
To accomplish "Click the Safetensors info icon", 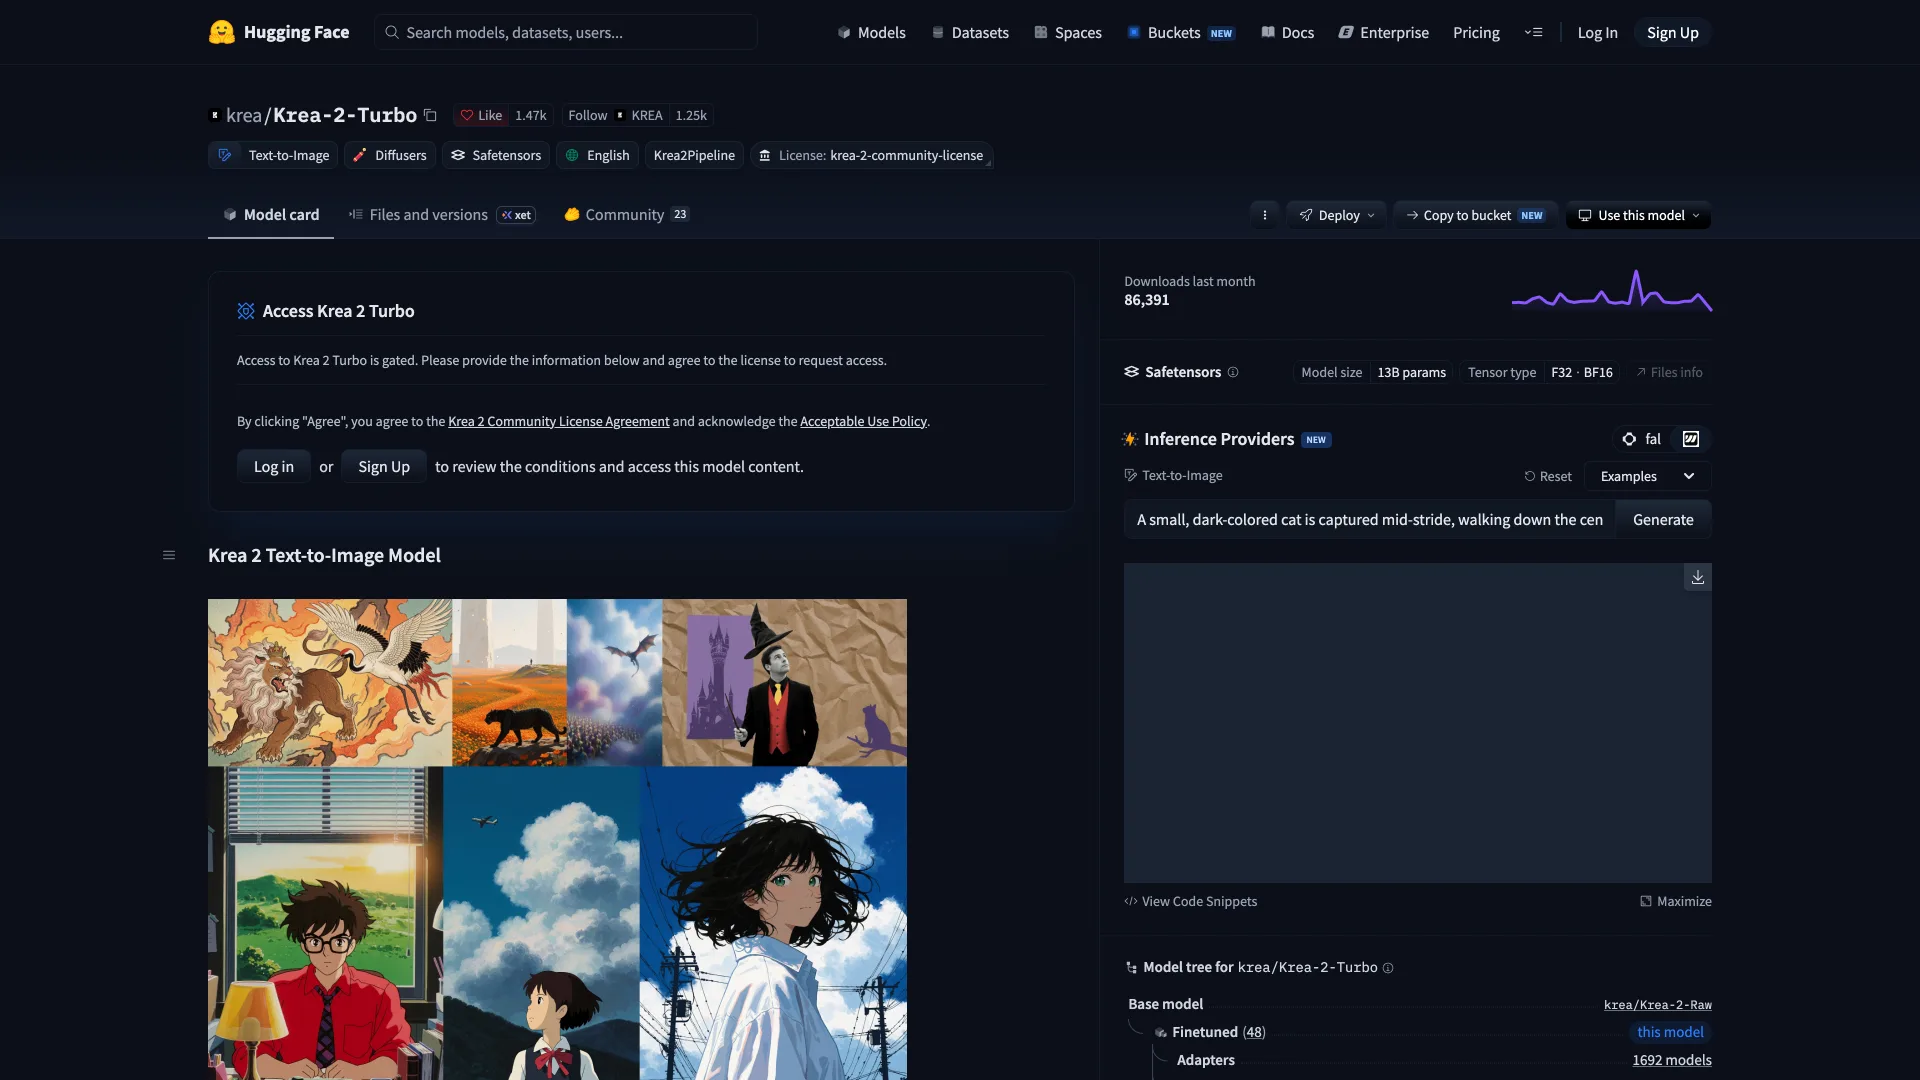I will [x=1233, y=372].
